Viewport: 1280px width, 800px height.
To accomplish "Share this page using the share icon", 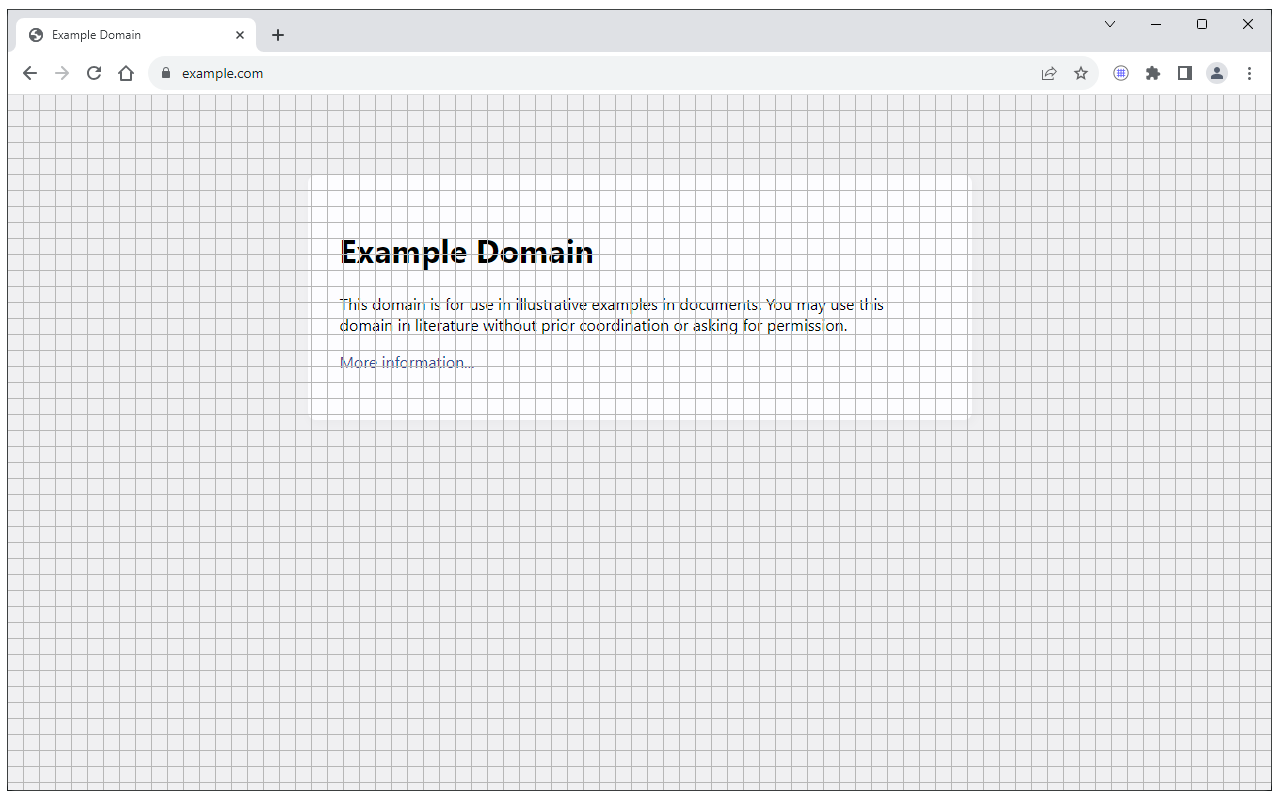I will (x=1049, y=73).
